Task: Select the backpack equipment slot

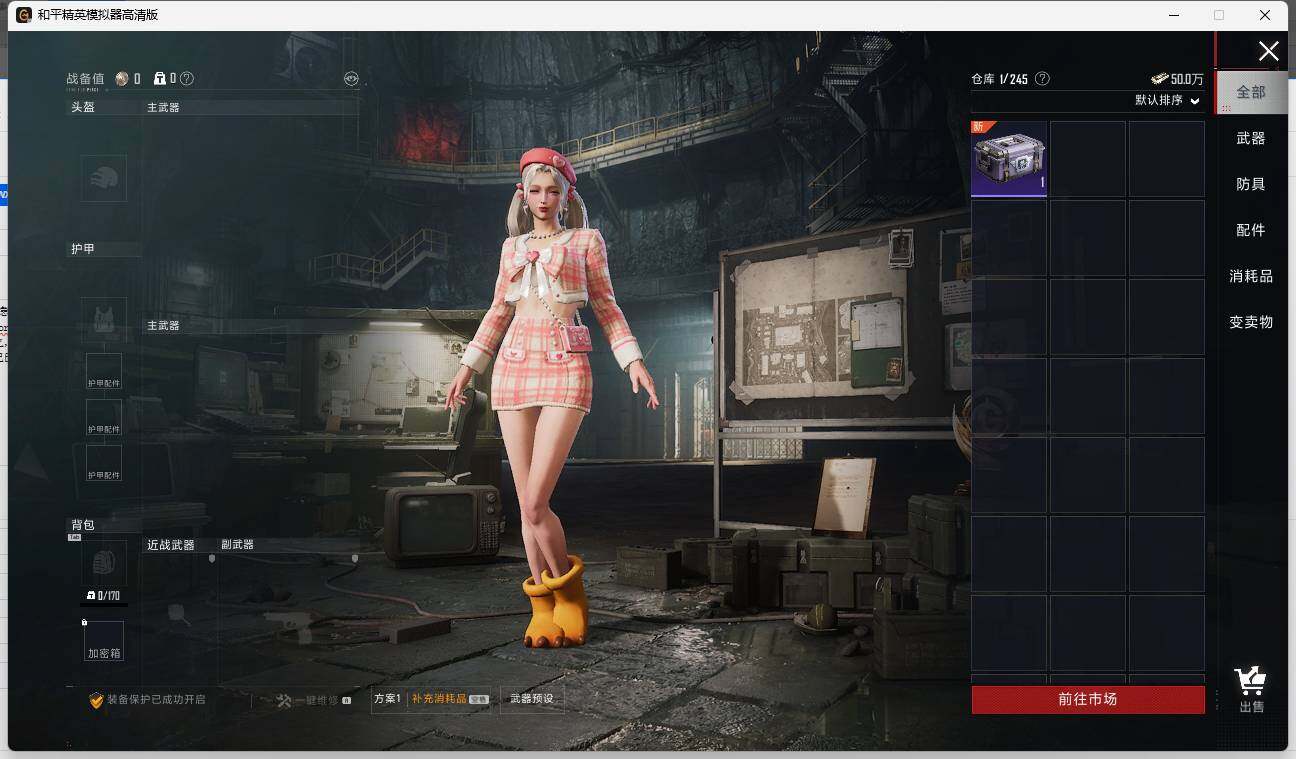Action: click(x=104, y=563)
